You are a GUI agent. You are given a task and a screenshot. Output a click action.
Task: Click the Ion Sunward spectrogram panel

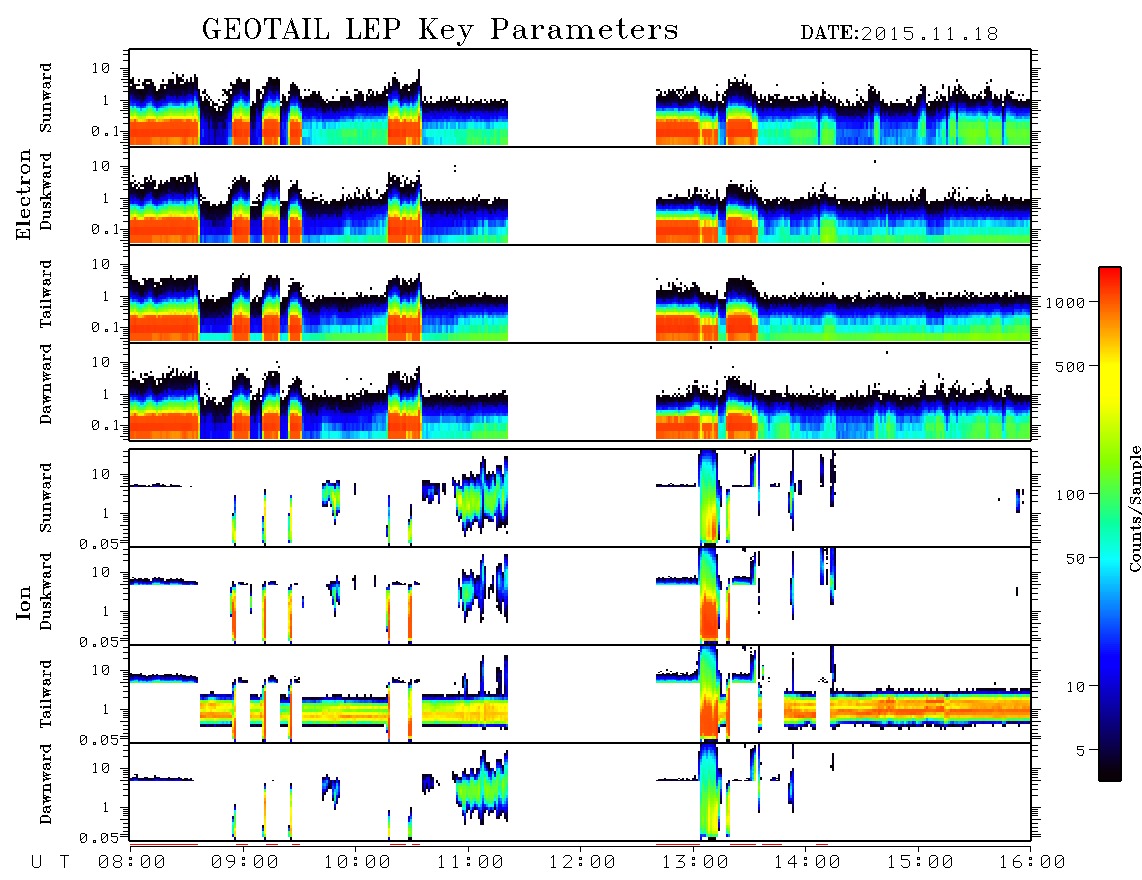point(580,498)
